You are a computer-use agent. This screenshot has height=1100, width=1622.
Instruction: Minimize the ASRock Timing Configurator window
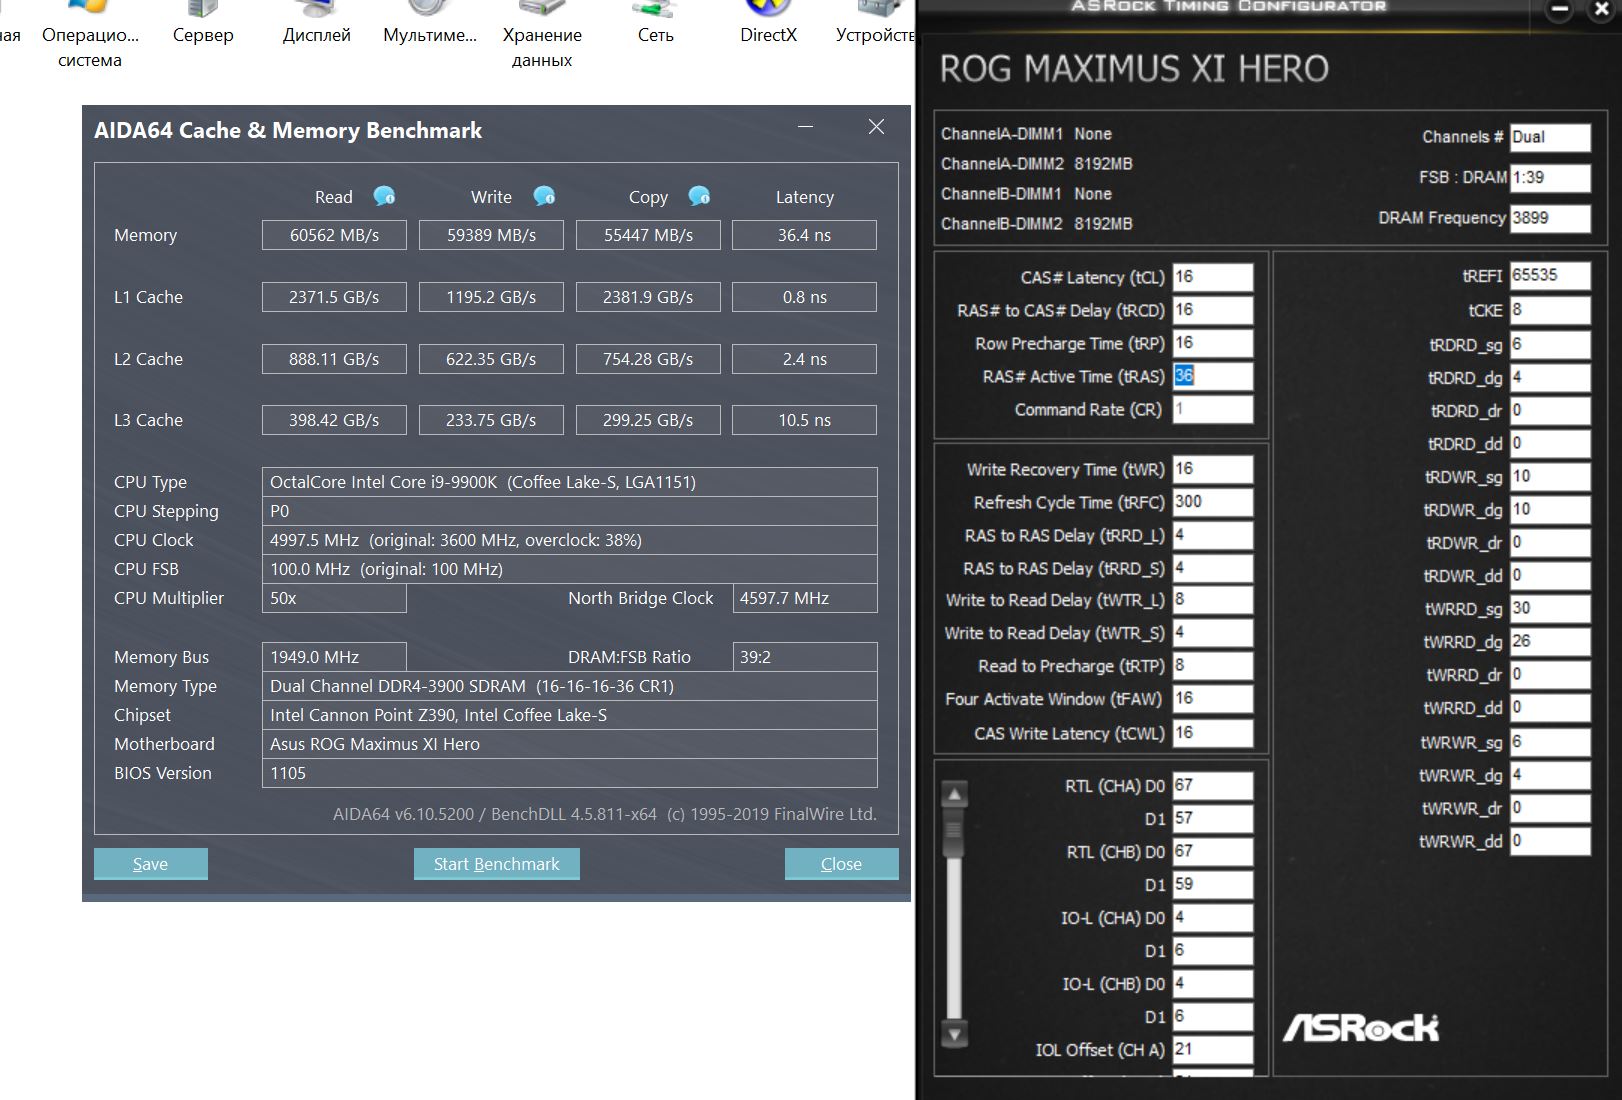pos(1559,11)
